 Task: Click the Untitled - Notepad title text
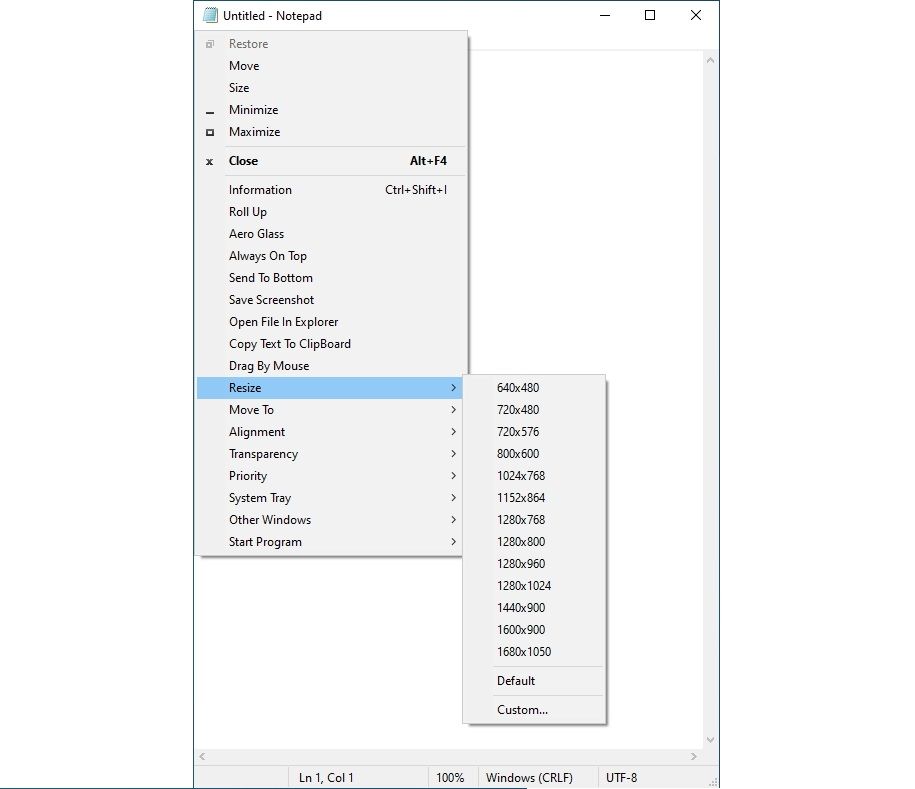(x=272, y=16)
